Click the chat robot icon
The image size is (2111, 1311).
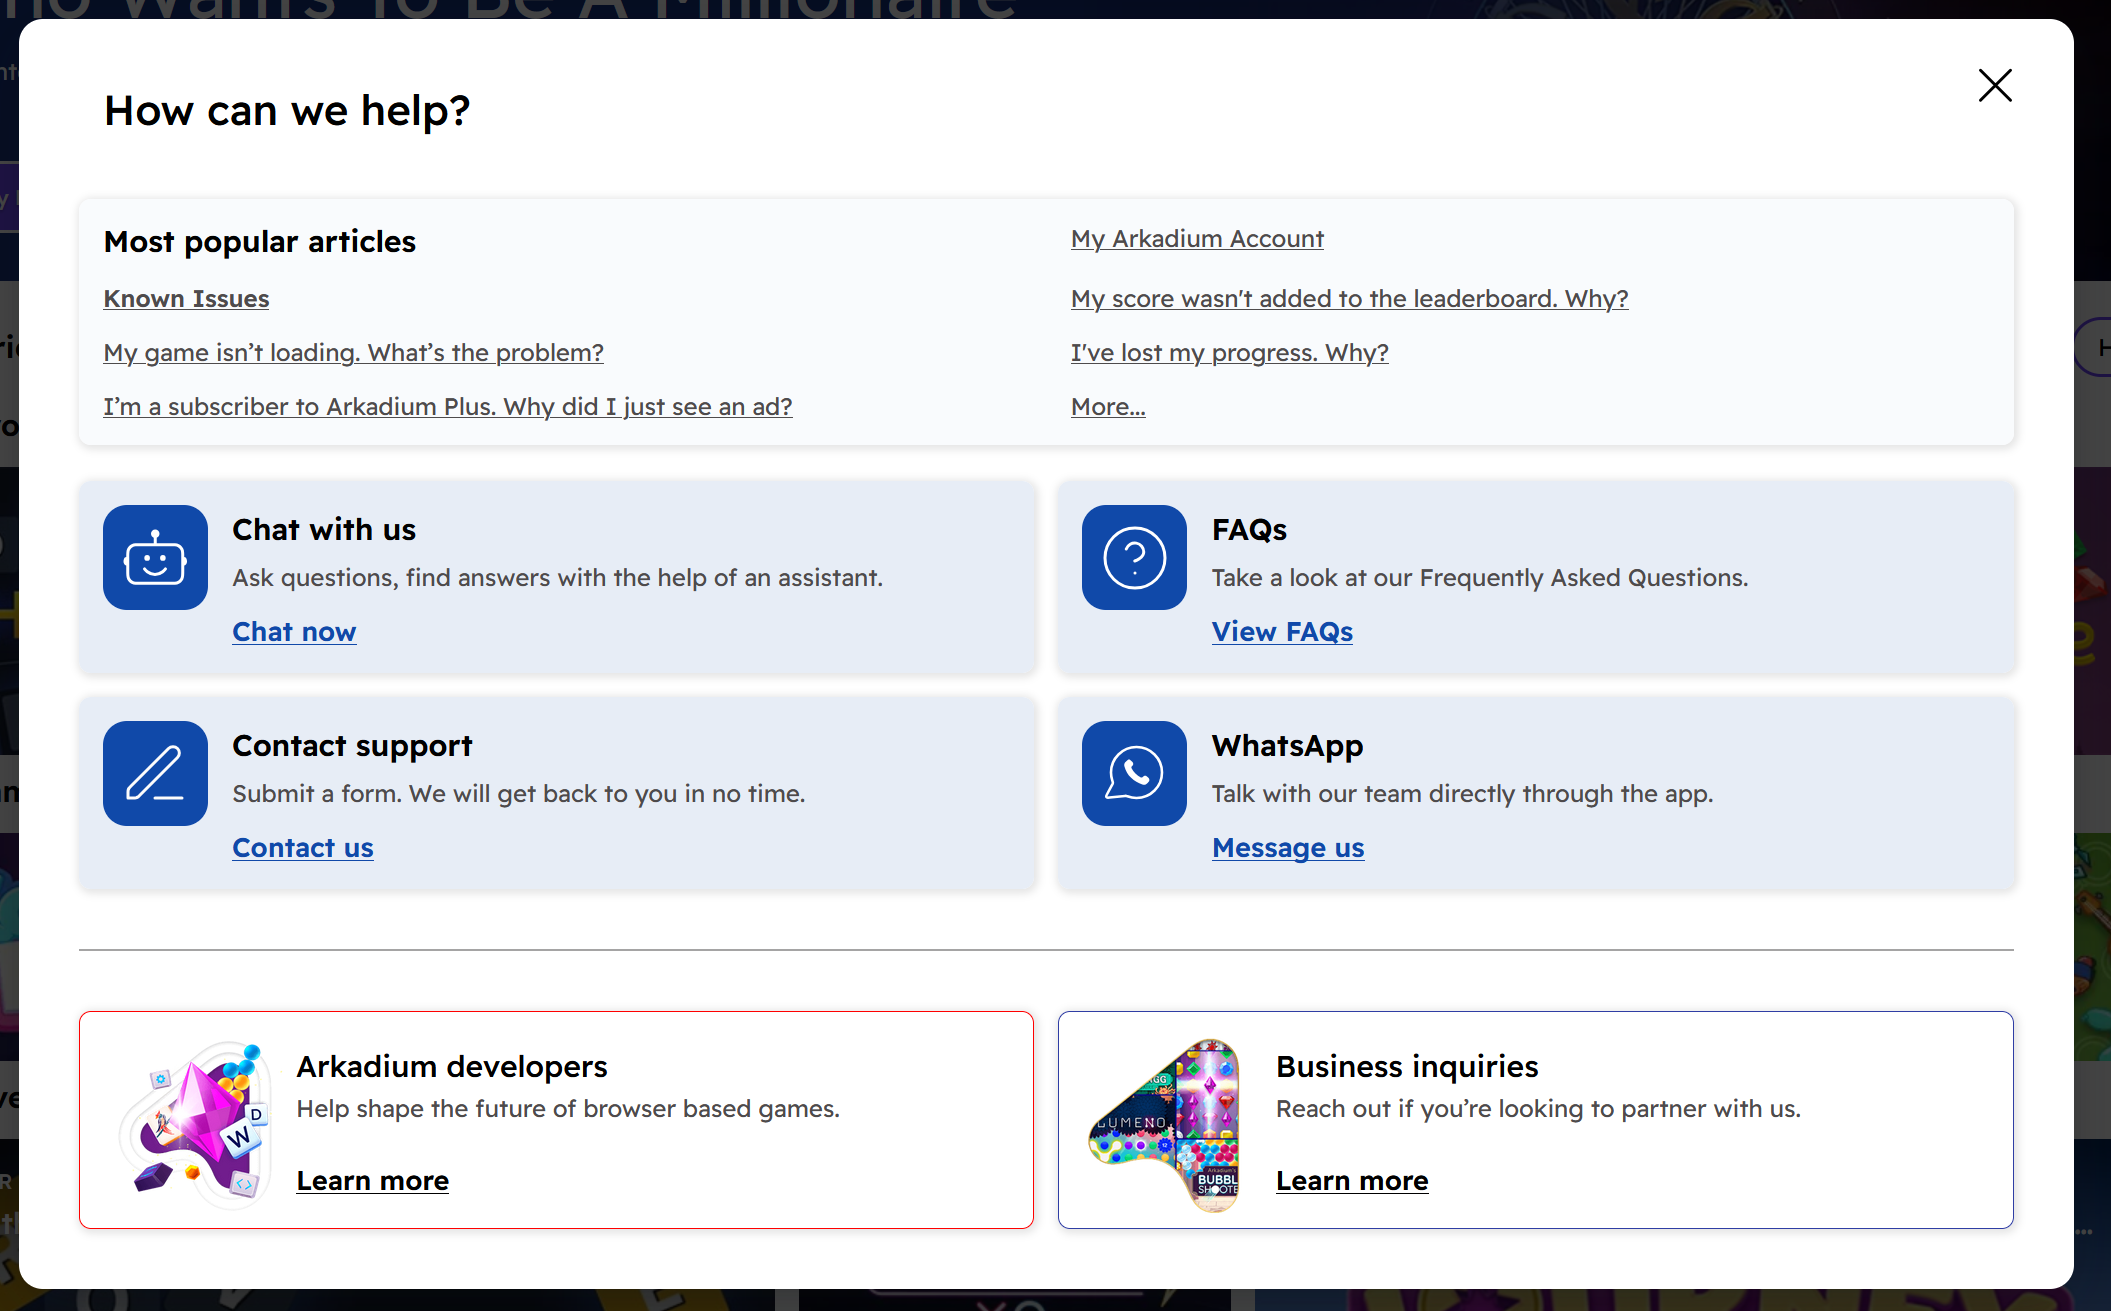pos(155,557)
